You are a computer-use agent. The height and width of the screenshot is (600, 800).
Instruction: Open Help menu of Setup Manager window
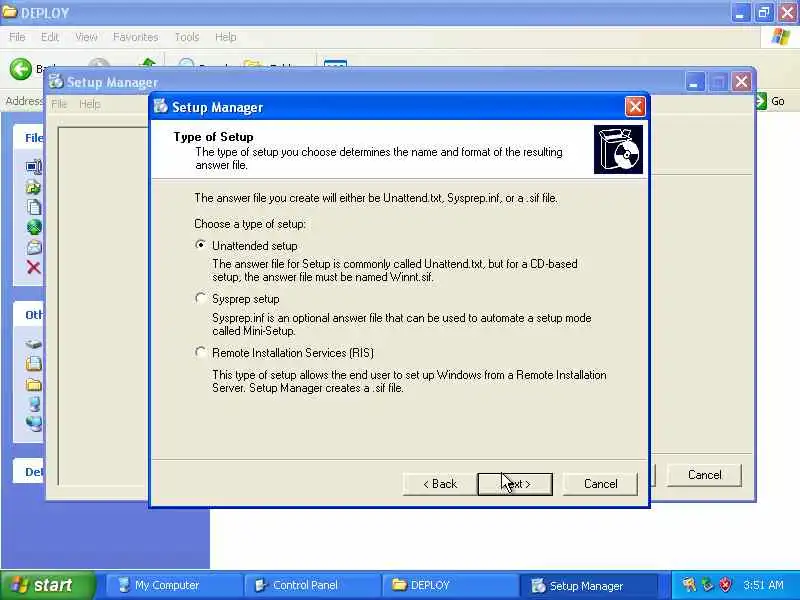coord(89,104)
